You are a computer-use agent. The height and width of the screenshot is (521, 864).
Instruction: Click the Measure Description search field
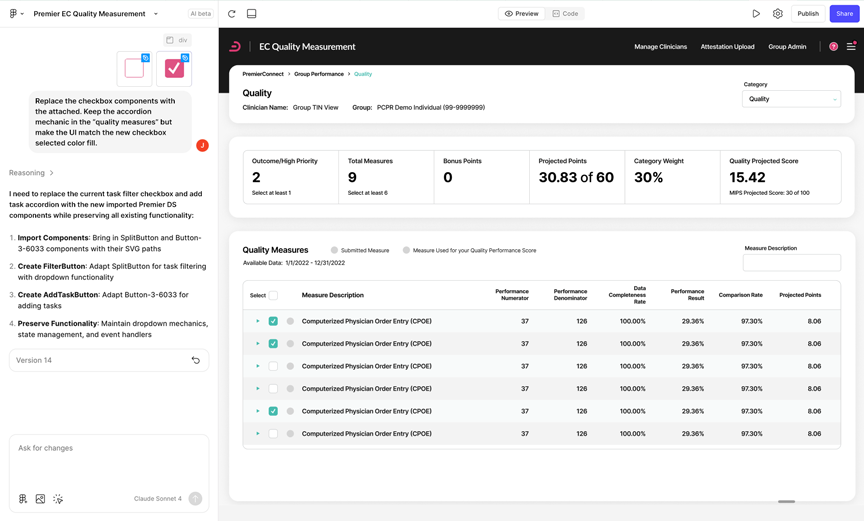[x=791, y=263]
